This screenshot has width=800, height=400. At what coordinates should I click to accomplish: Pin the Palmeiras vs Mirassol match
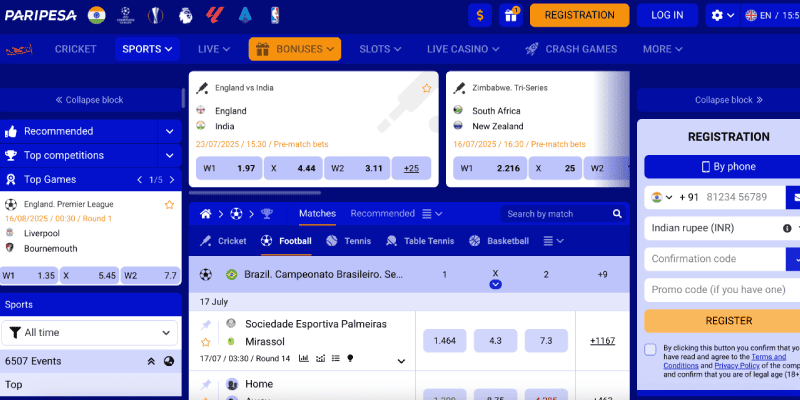(206, 324)
